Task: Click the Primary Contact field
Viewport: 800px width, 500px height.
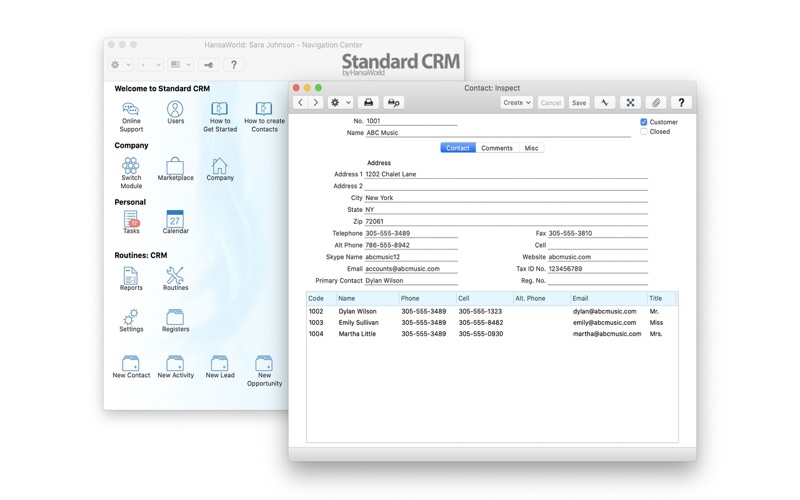Action: 411,281
